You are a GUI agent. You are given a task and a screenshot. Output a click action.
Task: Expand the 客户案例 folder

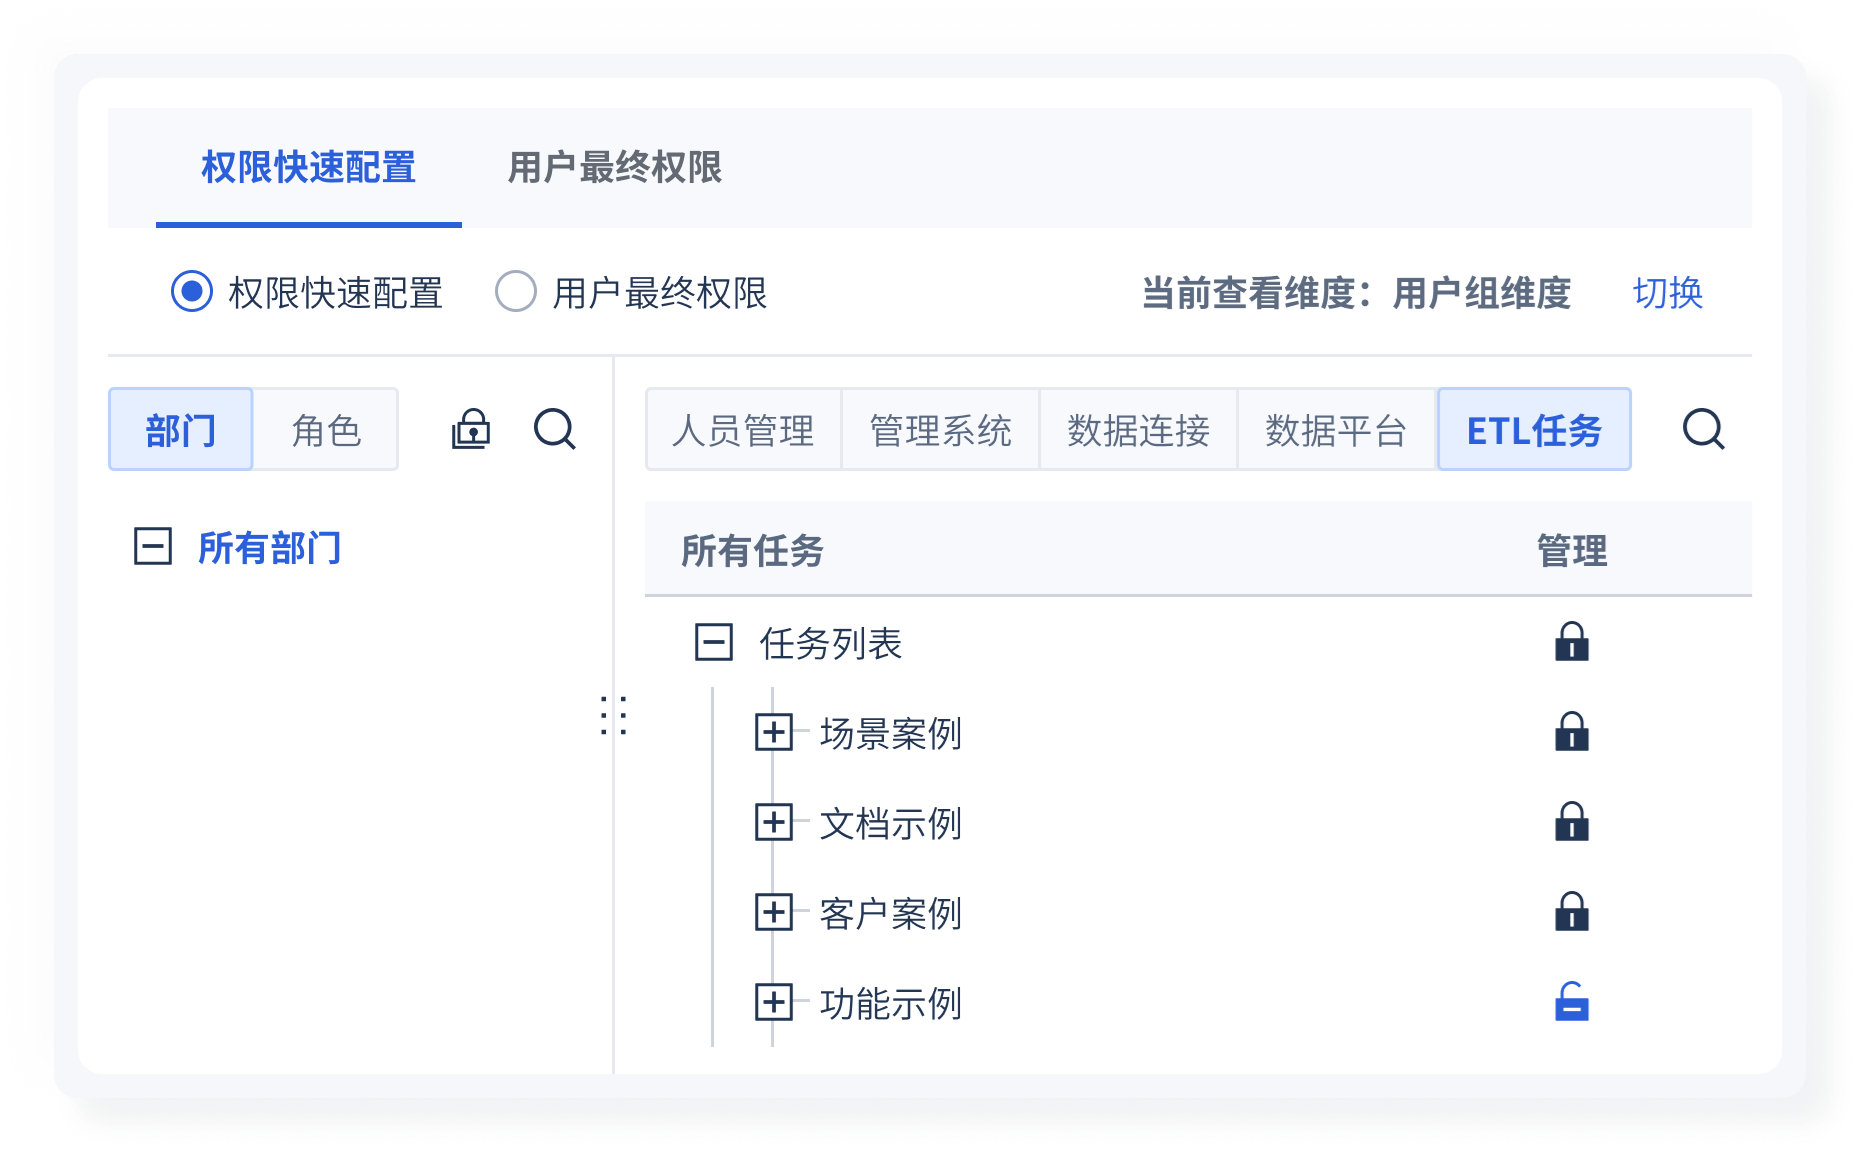[x=774, y=912]
